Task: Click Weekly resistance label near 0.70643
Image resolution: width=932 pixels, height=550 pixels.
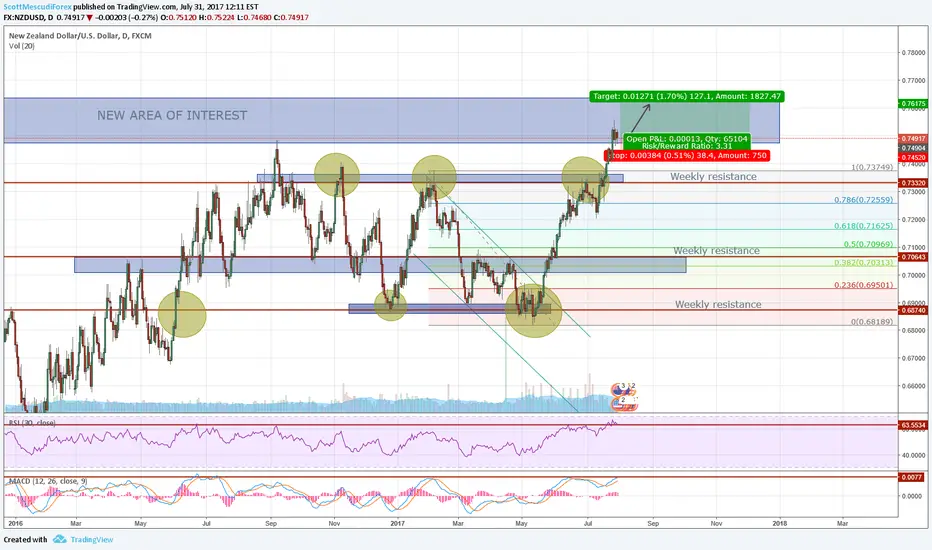Action: pyautogui.click(x=716, y=250)
